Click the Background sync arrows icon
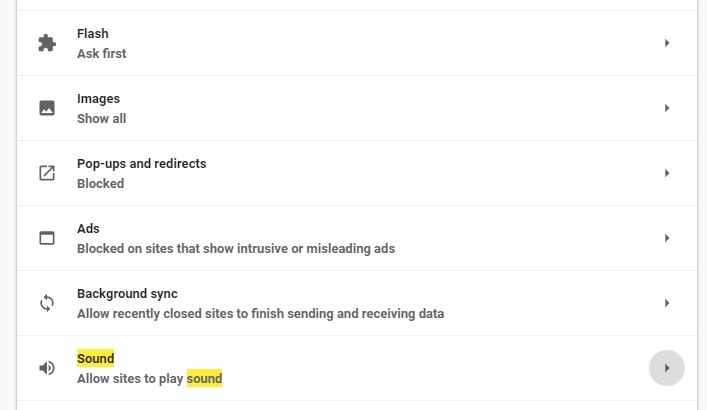Viewport: 707px width, 410px height. tap(47, 303)
